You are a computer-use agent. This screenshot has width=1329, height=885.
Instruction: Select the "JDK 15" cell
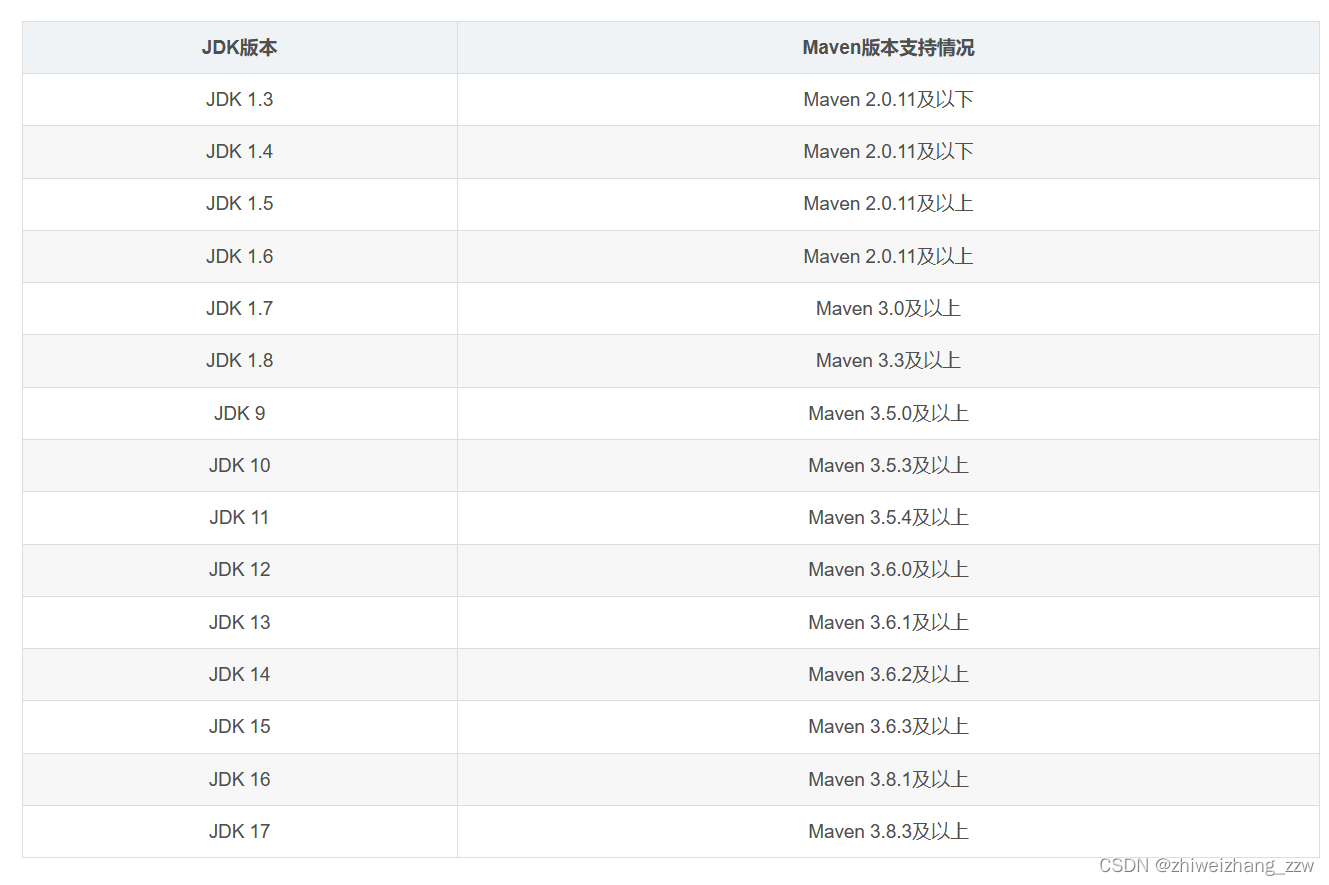[240, 727]
